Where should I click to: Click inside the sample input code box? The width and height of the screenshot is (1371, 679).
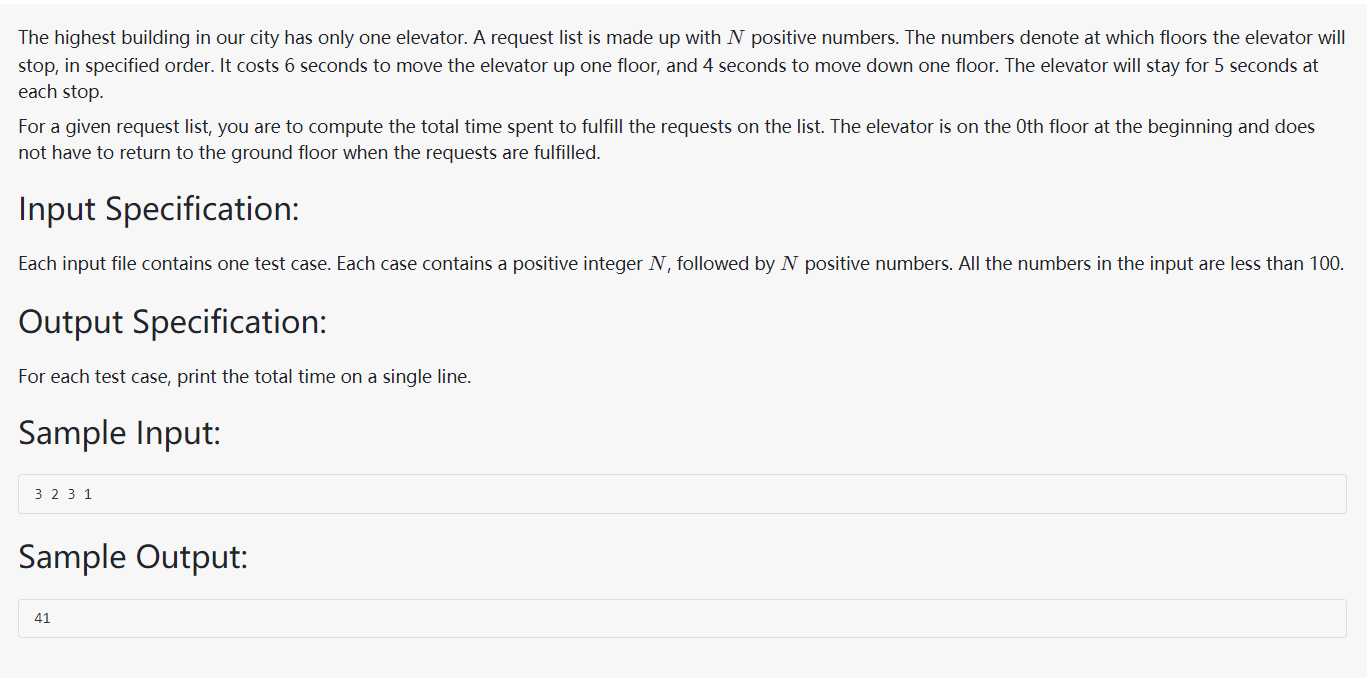[682, 494]
